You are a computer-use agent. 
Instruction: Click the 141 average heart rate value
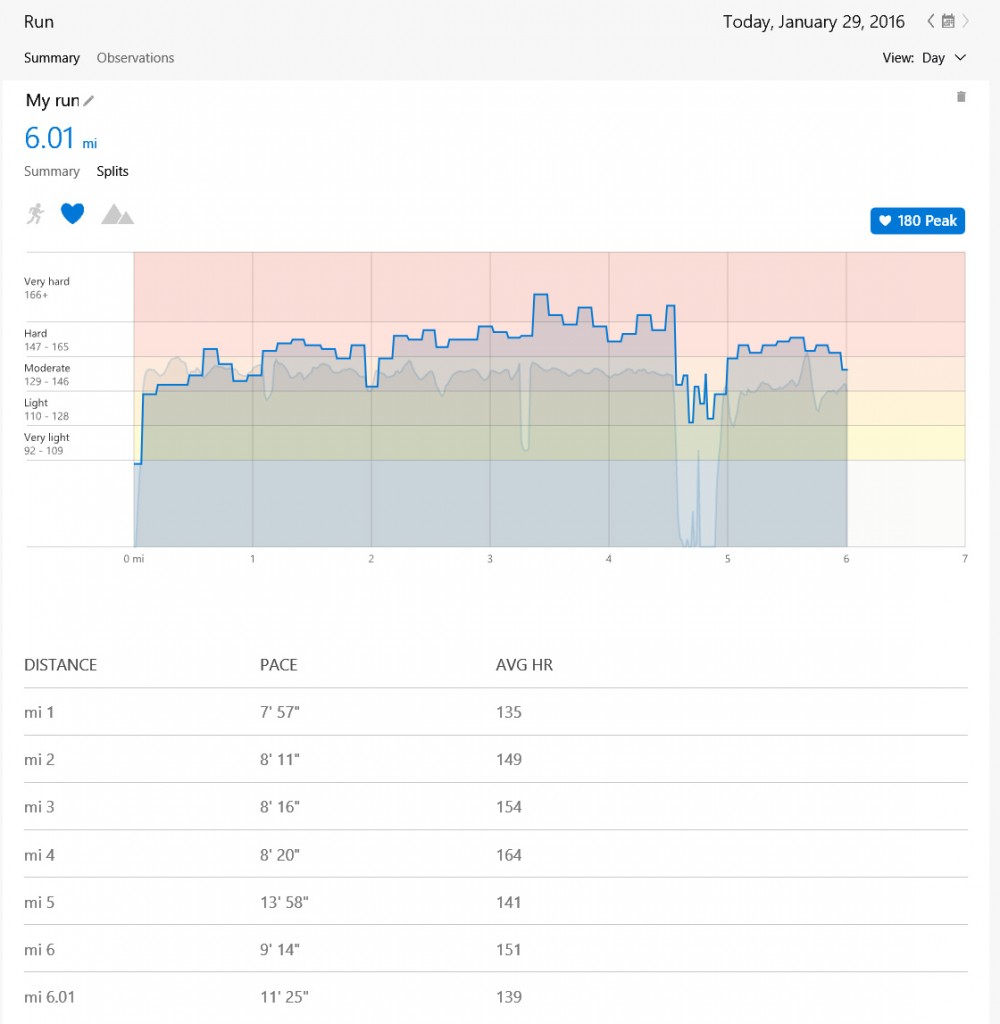coord(509,903)
